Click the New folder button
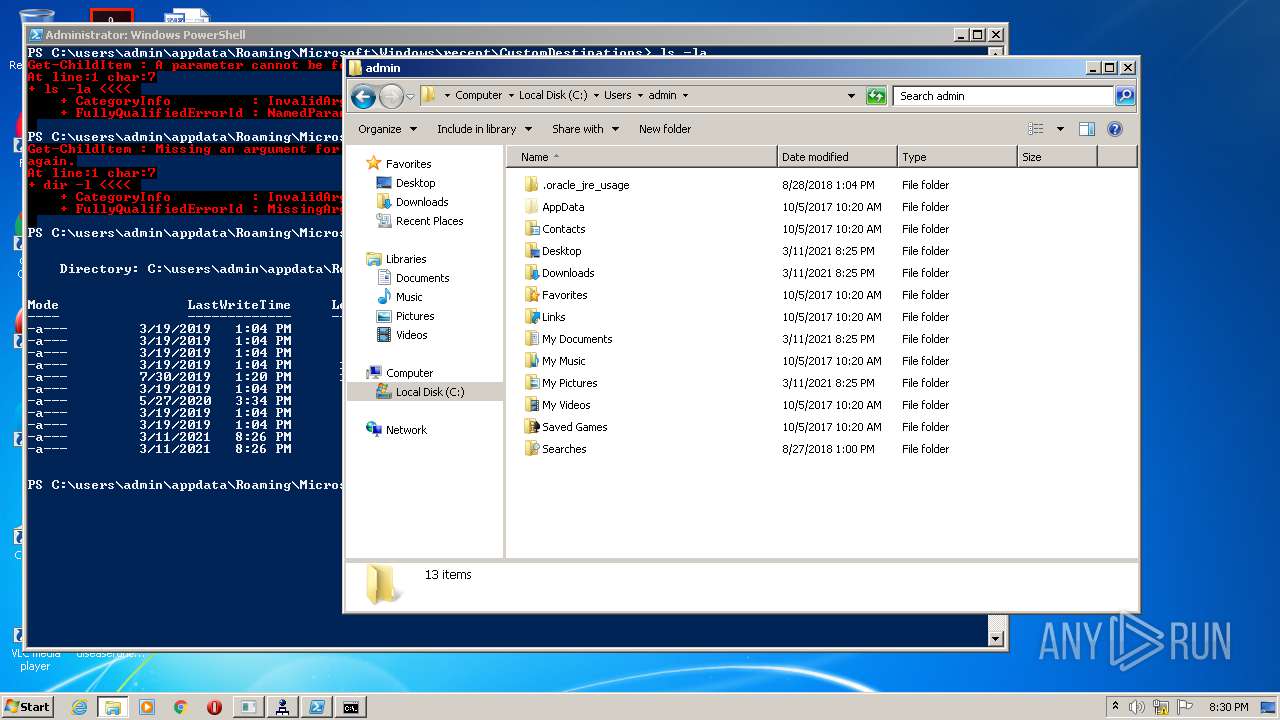 (665, 129)
